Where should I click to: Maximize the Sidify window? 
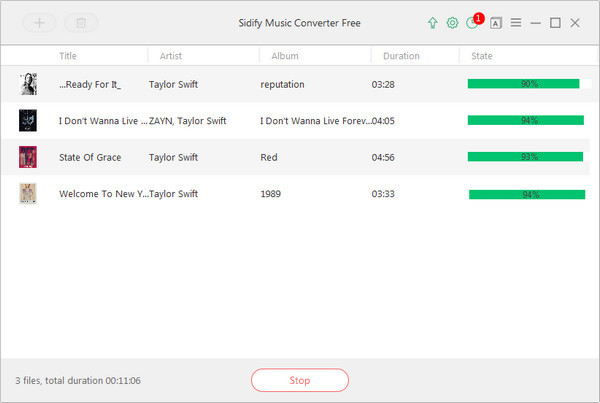click(555, 23)
